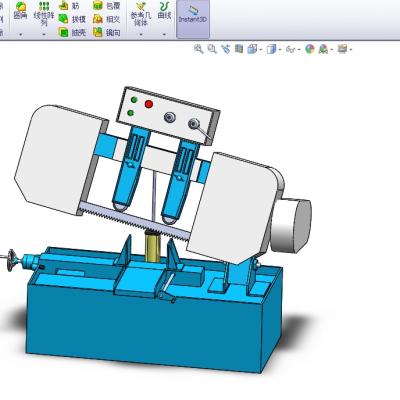Screen dimensions: 400x400
Task: Expand the Fillet (圆角) dropdown arrow
Action: click(x=21, y=34)
